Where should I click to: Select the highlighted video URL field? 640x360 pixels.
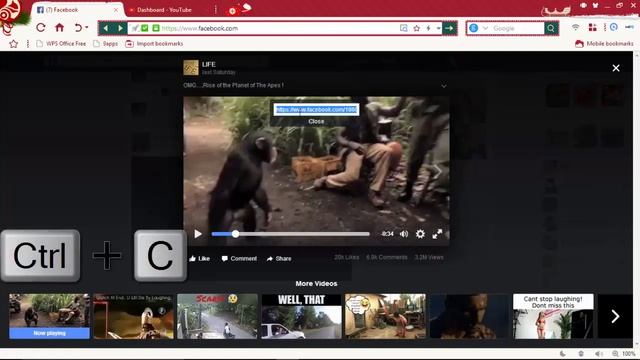pyautogui.click(x=316, y=109)
